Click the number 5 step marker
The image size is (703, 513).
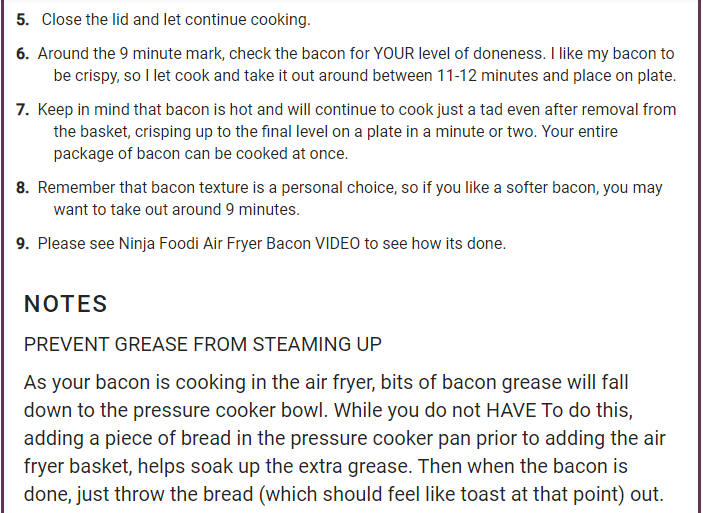tap(22, 20)
